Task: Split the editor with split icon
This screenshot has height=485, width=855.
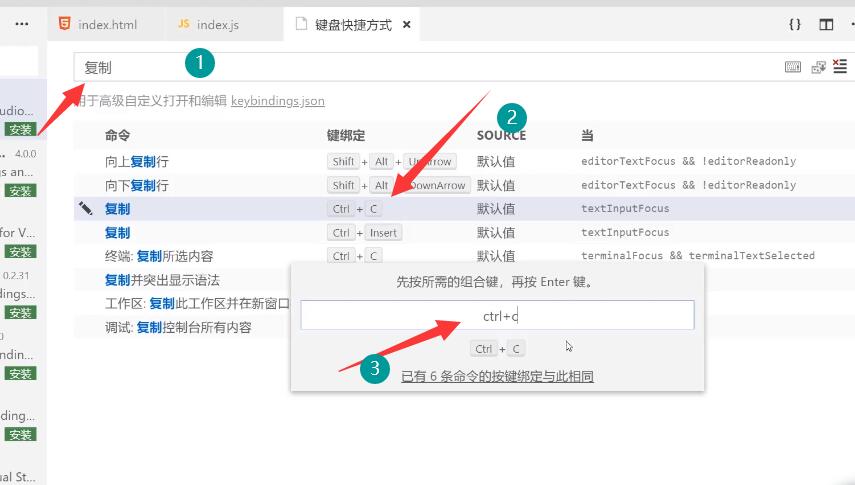Action: (826, 25)
